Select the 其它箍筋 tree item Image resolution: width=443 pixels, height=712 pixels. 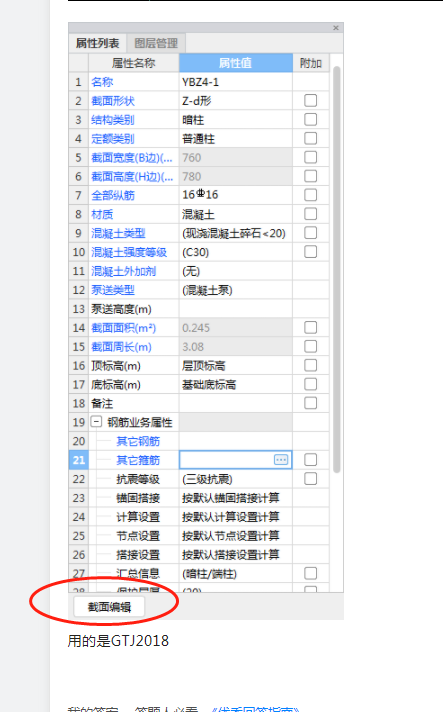[138, 460]
